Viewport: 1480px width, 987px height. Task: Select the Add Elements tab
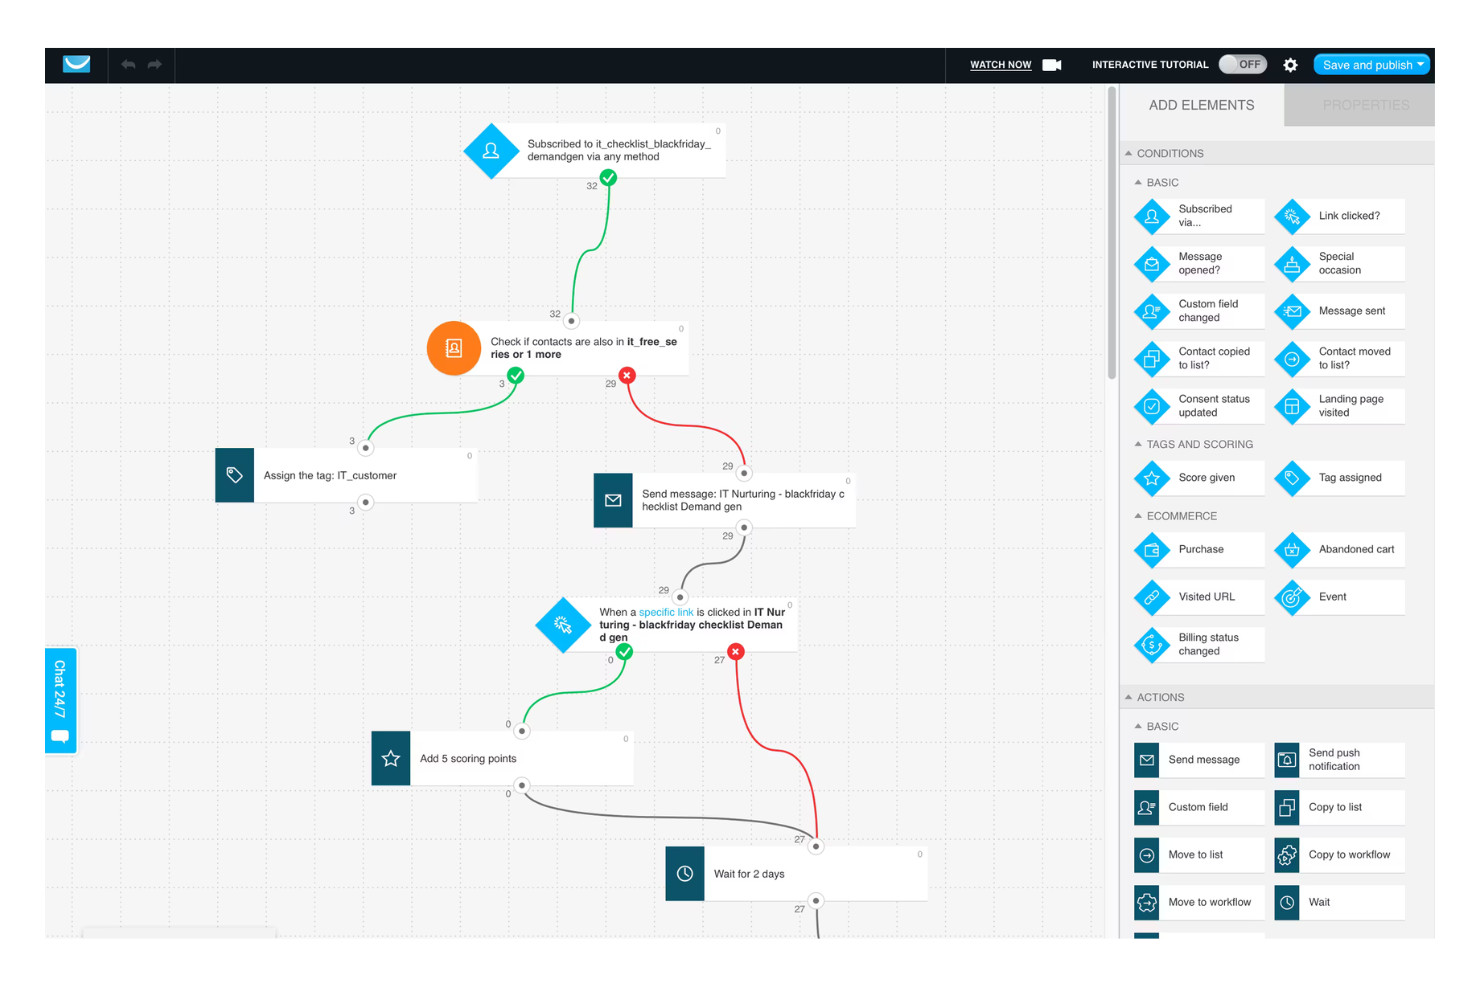point(1201,105)
